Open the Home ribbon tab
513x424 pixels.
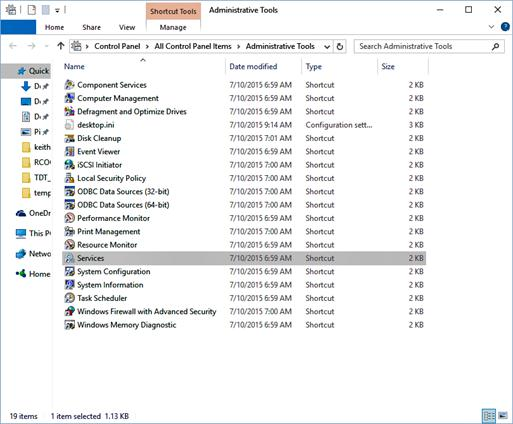pos(54,27)
